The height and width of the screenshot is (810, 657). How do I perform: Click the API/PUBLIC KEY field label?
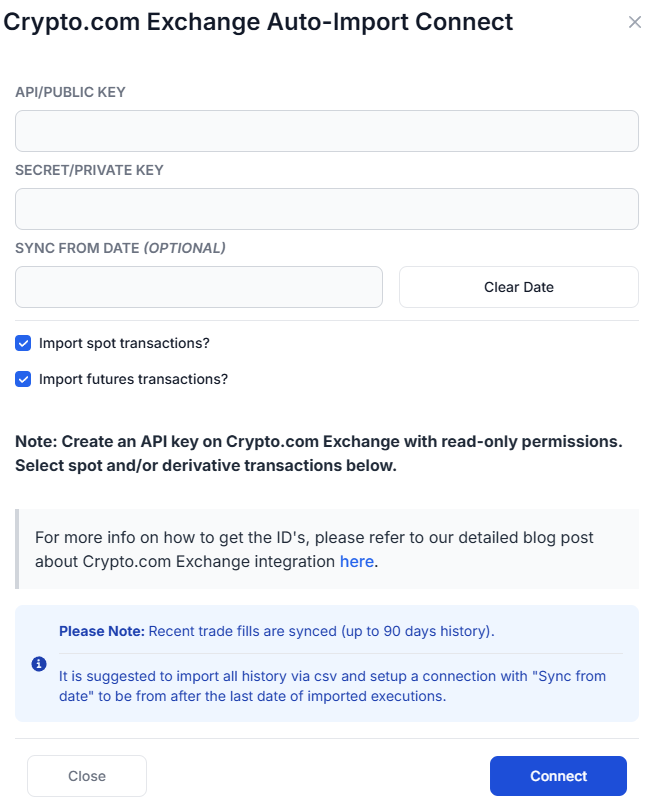(x=70, y=92)
